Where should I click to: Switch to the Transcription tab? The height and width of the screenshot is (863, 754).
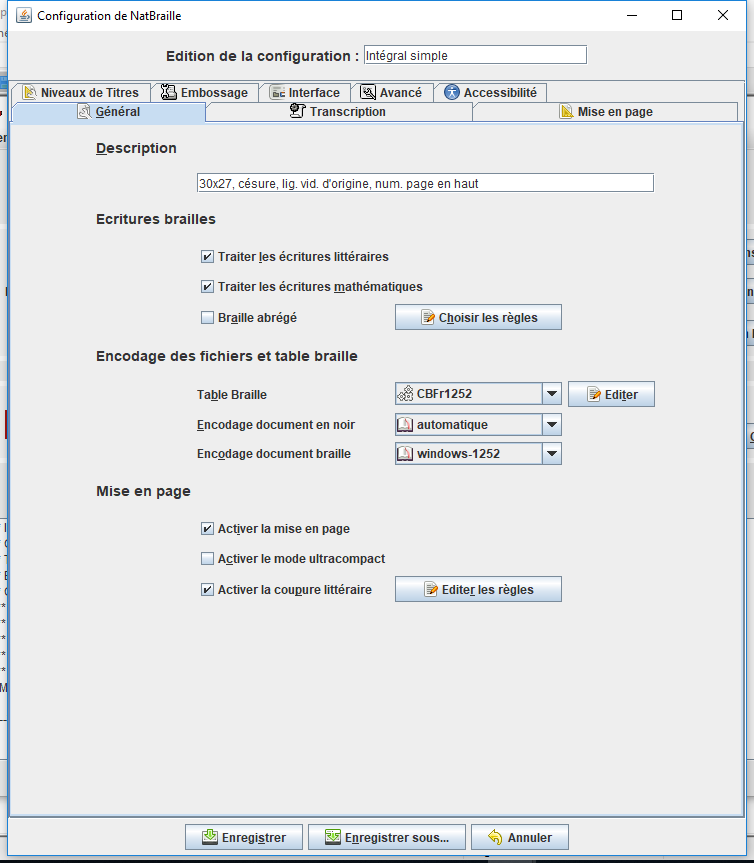338,112
